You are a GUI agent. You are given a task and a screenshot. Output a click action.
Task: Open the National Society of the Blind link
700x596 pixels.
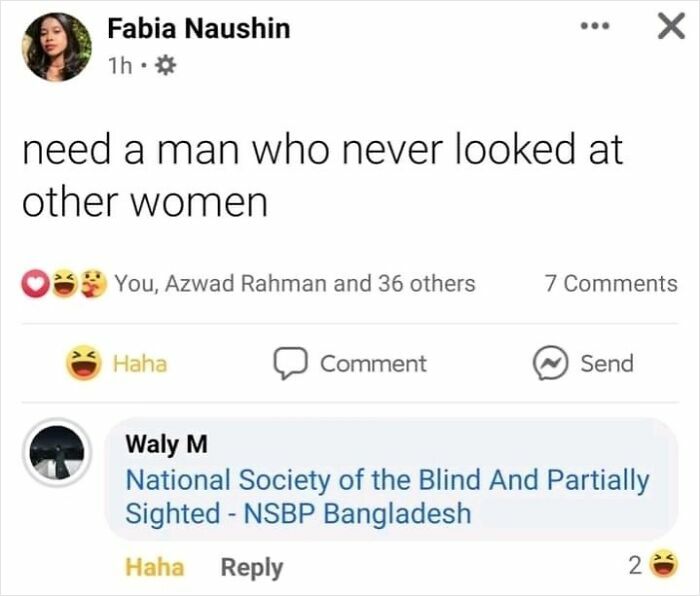click(386, 497)
